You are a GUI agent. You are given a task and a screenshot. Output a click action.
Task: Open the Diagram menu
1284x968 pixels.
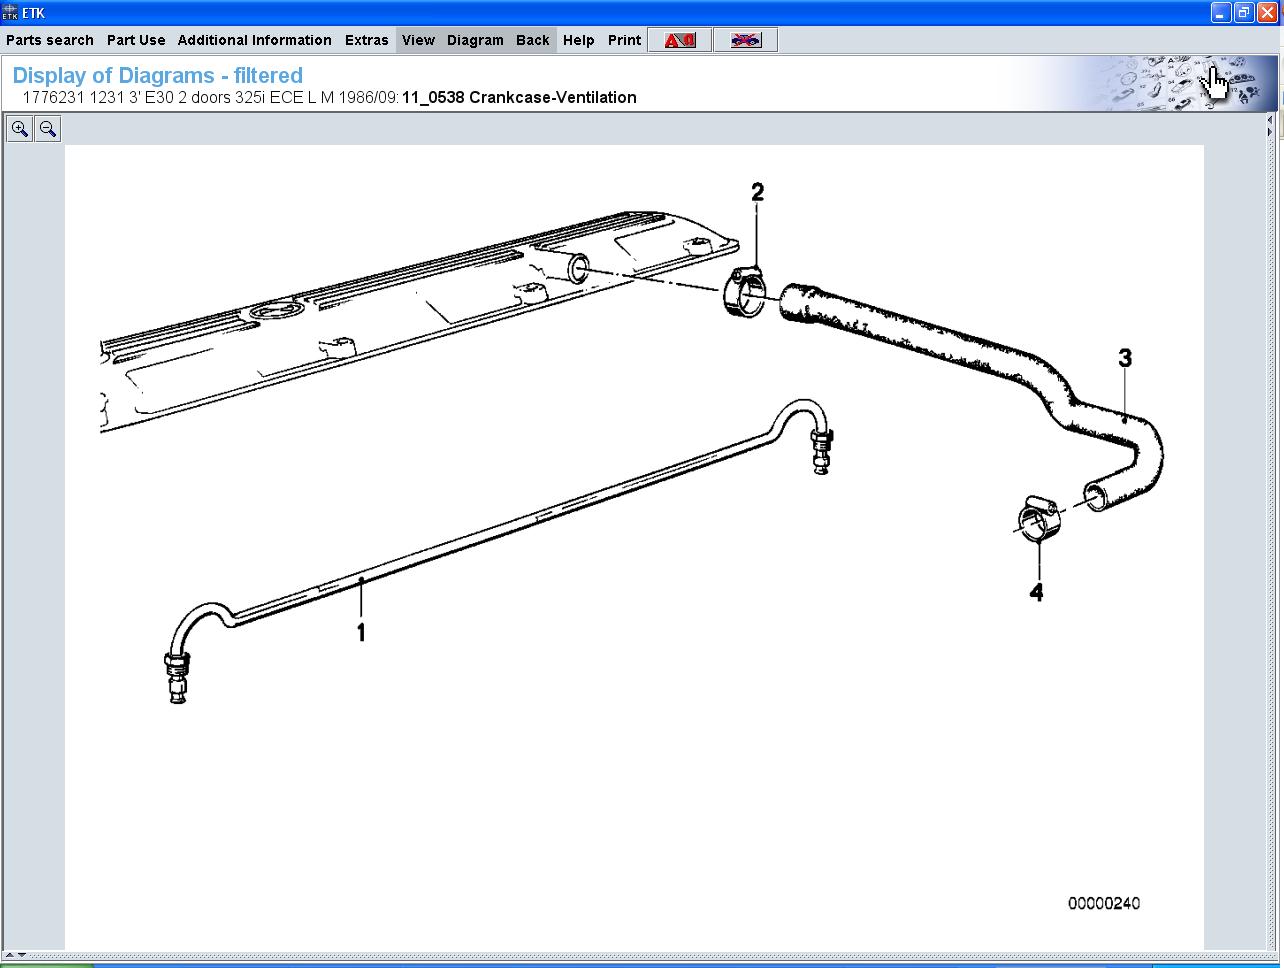tap(475, 40)
